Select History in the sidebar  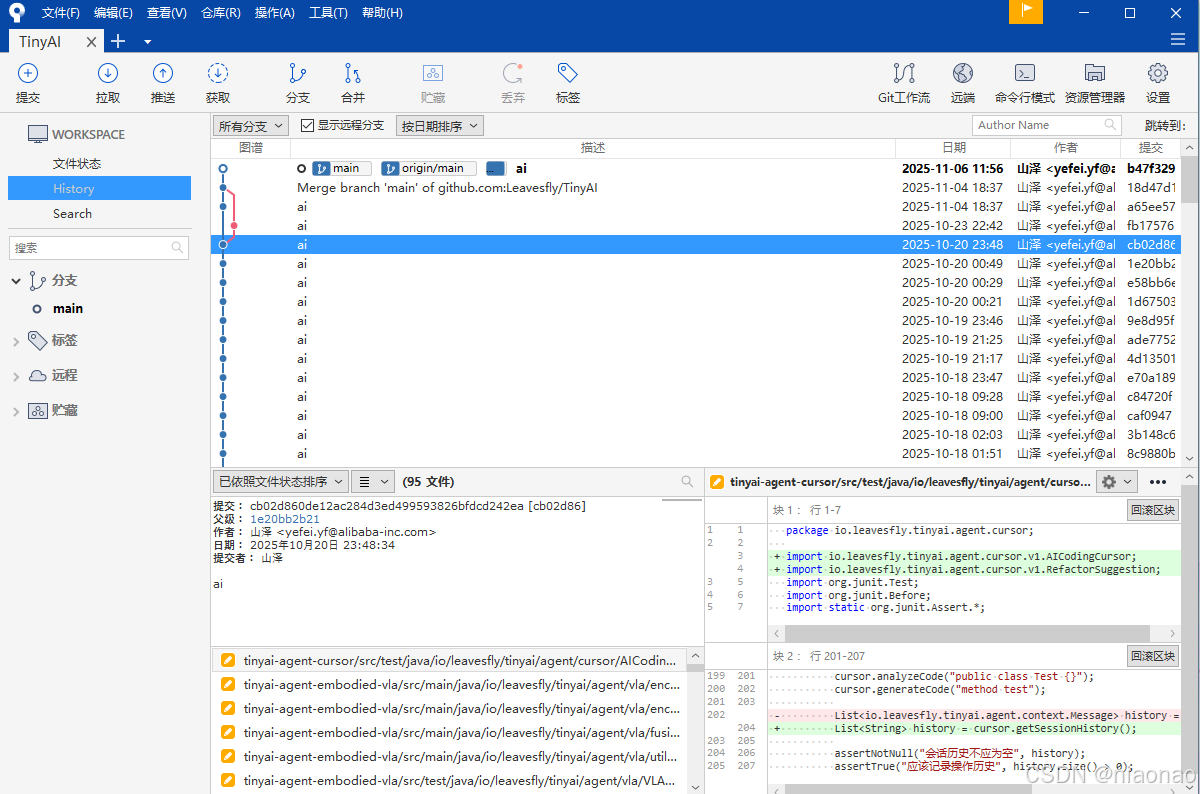pyautogui.click(x=99, y=188)
